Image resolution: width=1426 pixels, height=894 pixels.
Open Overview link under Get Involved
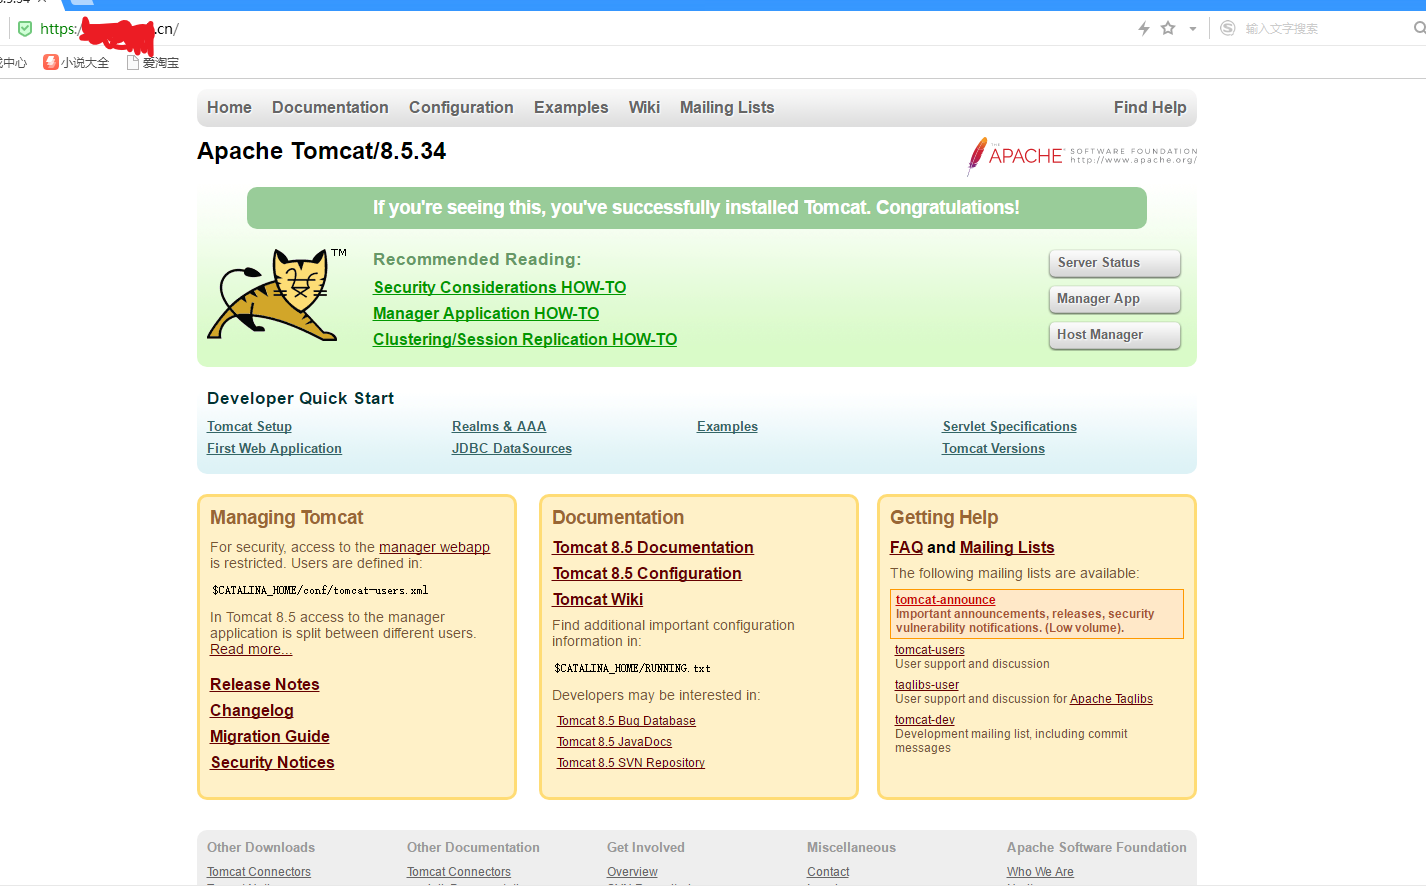tap(632, 872)
